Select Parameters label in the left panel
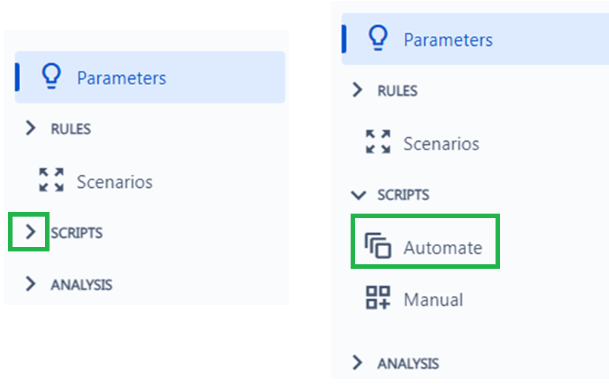The height and width of the screenshot is (384, 609). (122, 78)
